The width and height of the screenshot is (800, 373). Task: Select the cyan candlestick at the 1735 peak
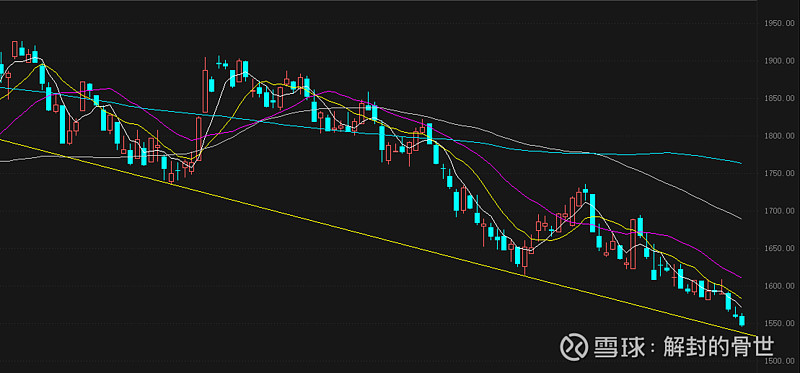[x=585, y=190]
